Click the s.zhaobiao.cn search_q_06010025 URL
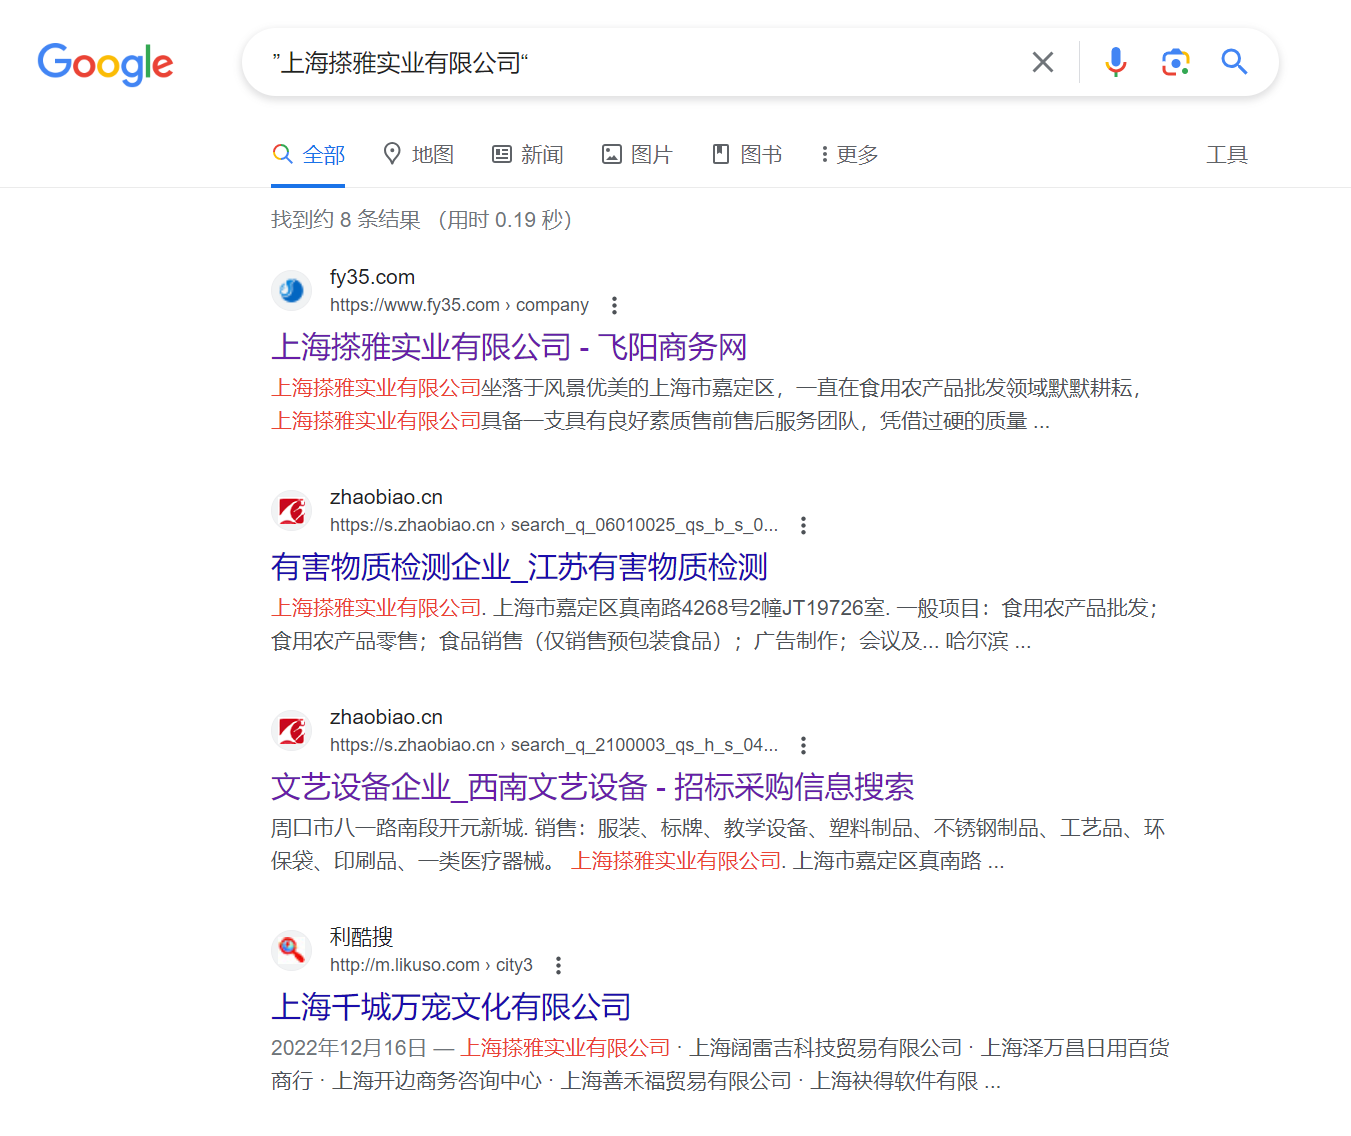1351x1136 pixels. coord(554,525)
